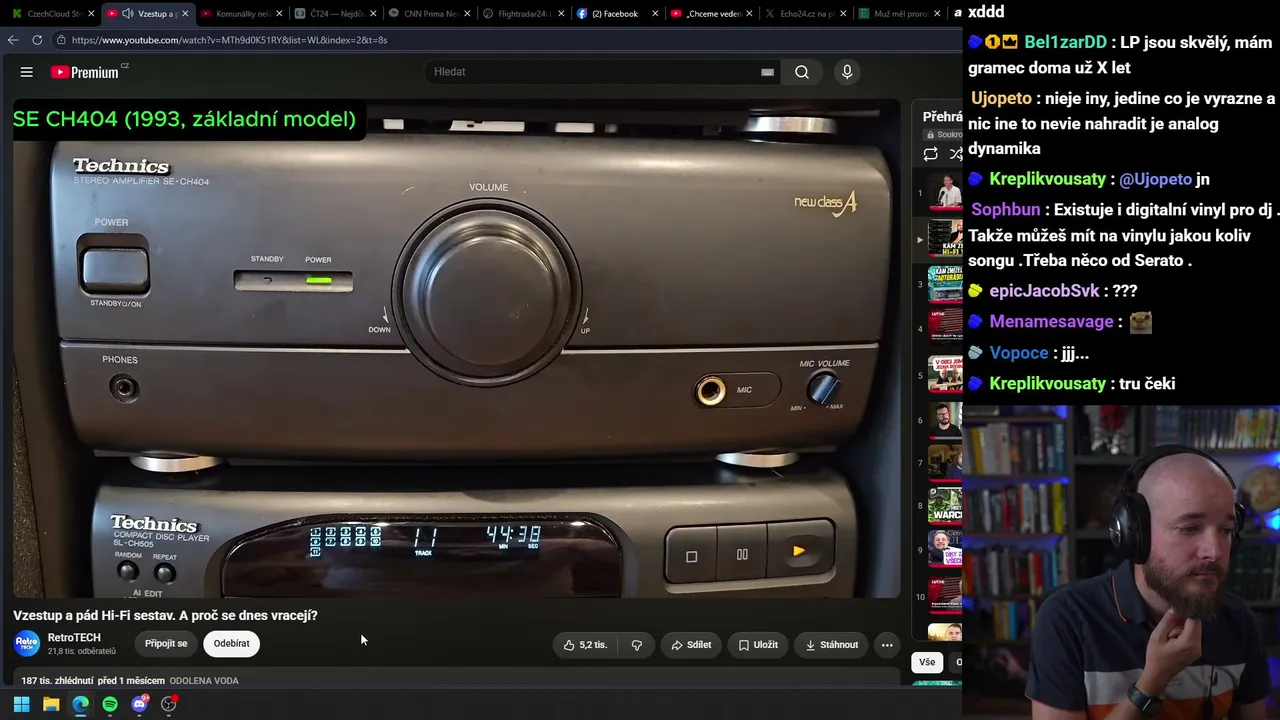
Task: Click Připojit se button
Action: click(x=166, y=644)
